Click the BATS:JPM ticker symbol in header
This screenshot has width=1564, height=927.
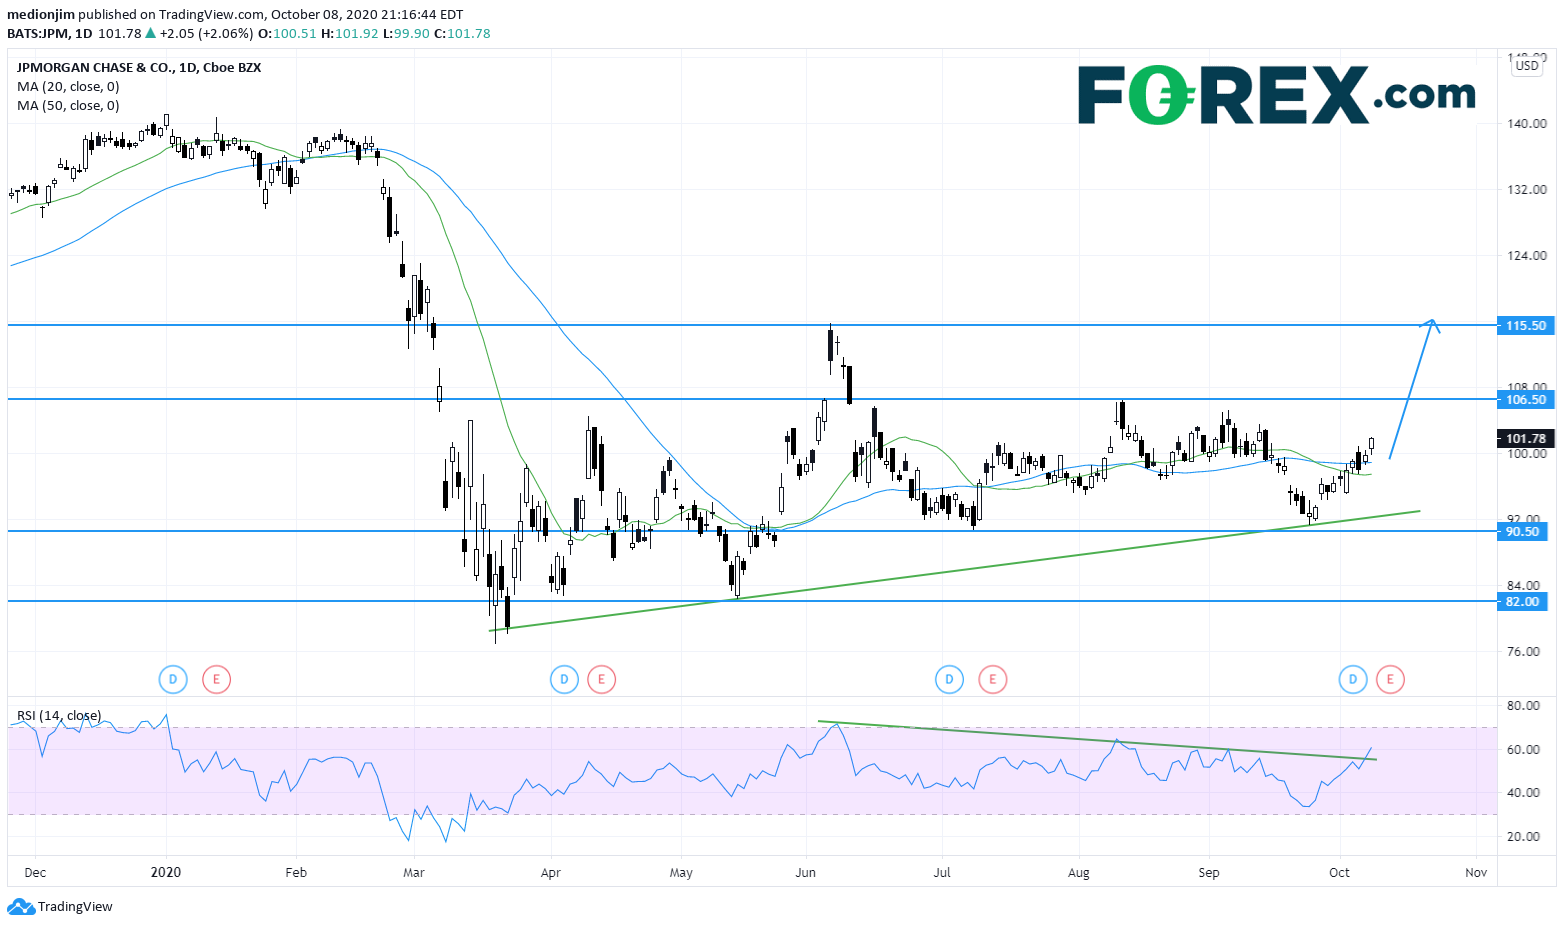(37, 33)
